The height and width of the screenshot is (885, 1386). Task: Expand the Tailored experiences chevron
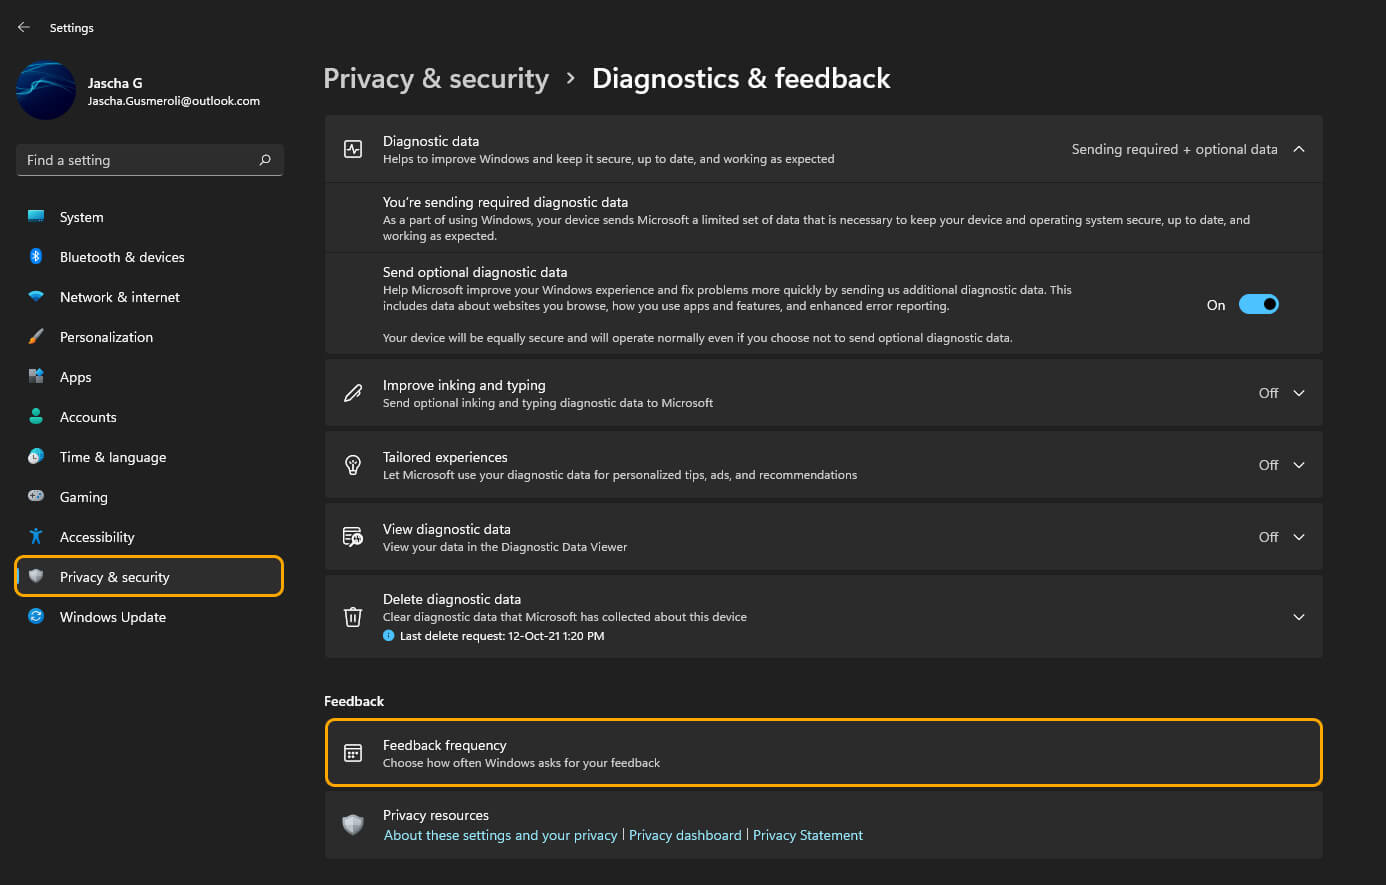coord(1299,465)
